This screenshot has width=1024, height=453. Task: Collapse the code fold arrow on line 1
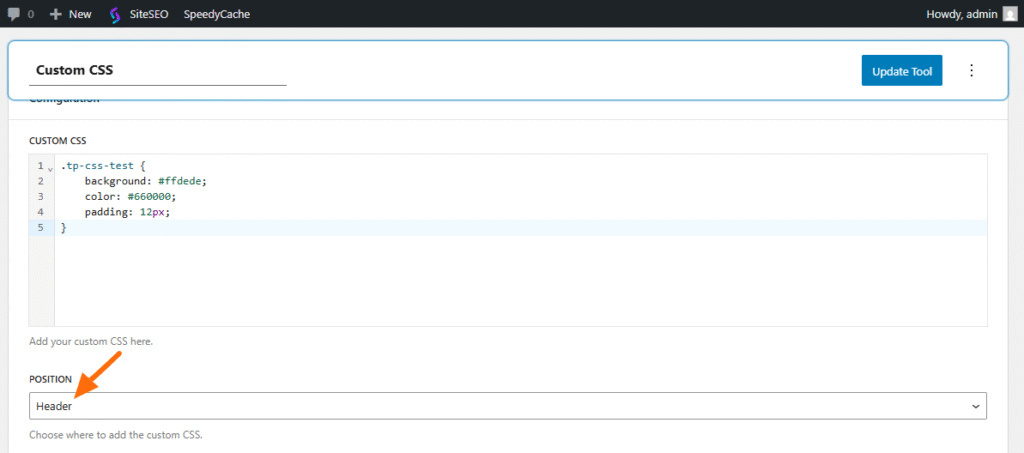50,168
